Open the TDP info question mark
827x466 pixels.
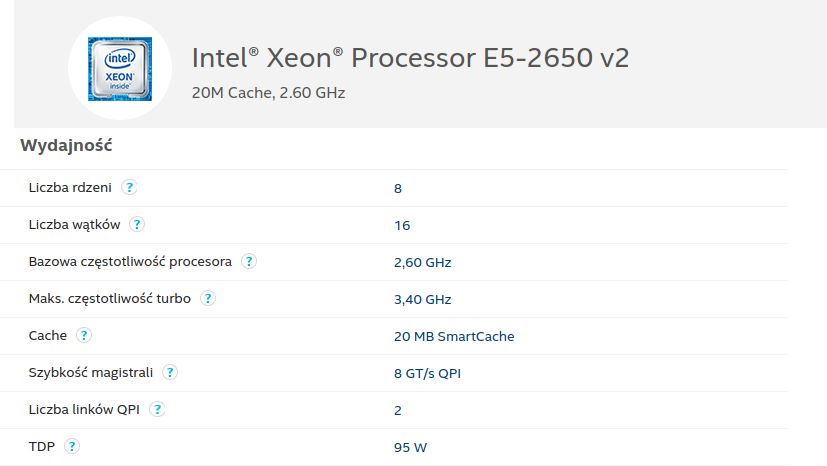click(x=72, y=446)
